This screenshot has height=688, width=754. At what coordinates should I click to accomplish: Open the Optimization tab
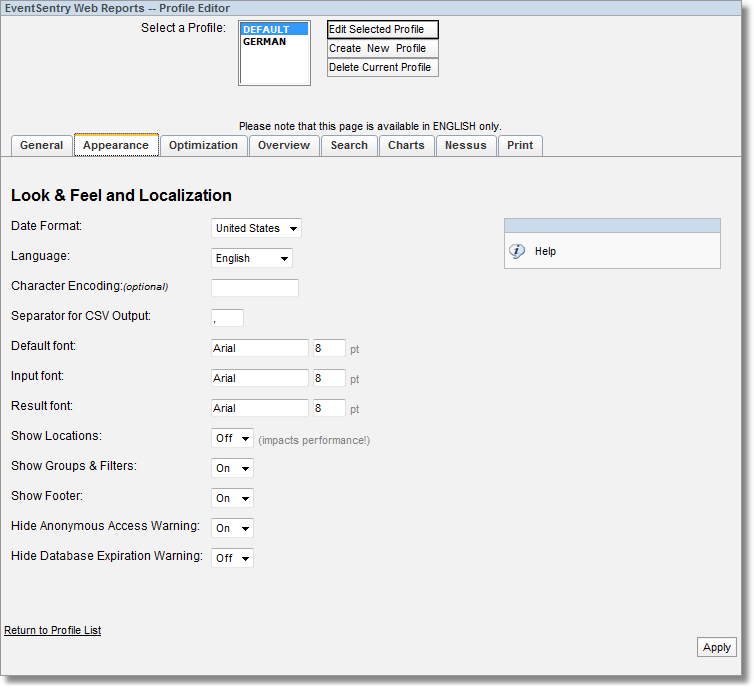(x=203, y=146)
